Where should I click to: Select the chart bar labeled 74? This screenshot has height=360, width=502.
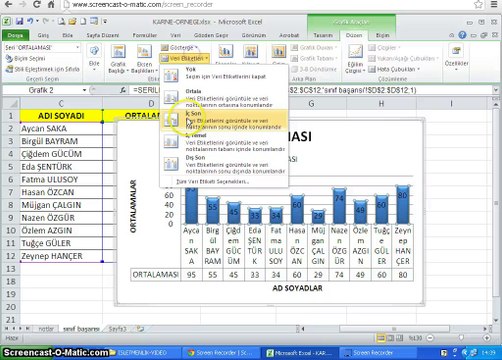[x=339, y=207]
